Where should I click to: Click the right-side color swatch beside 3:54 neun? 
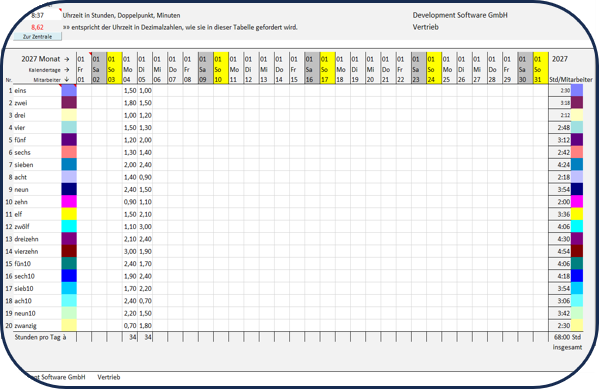pos(577,189)
